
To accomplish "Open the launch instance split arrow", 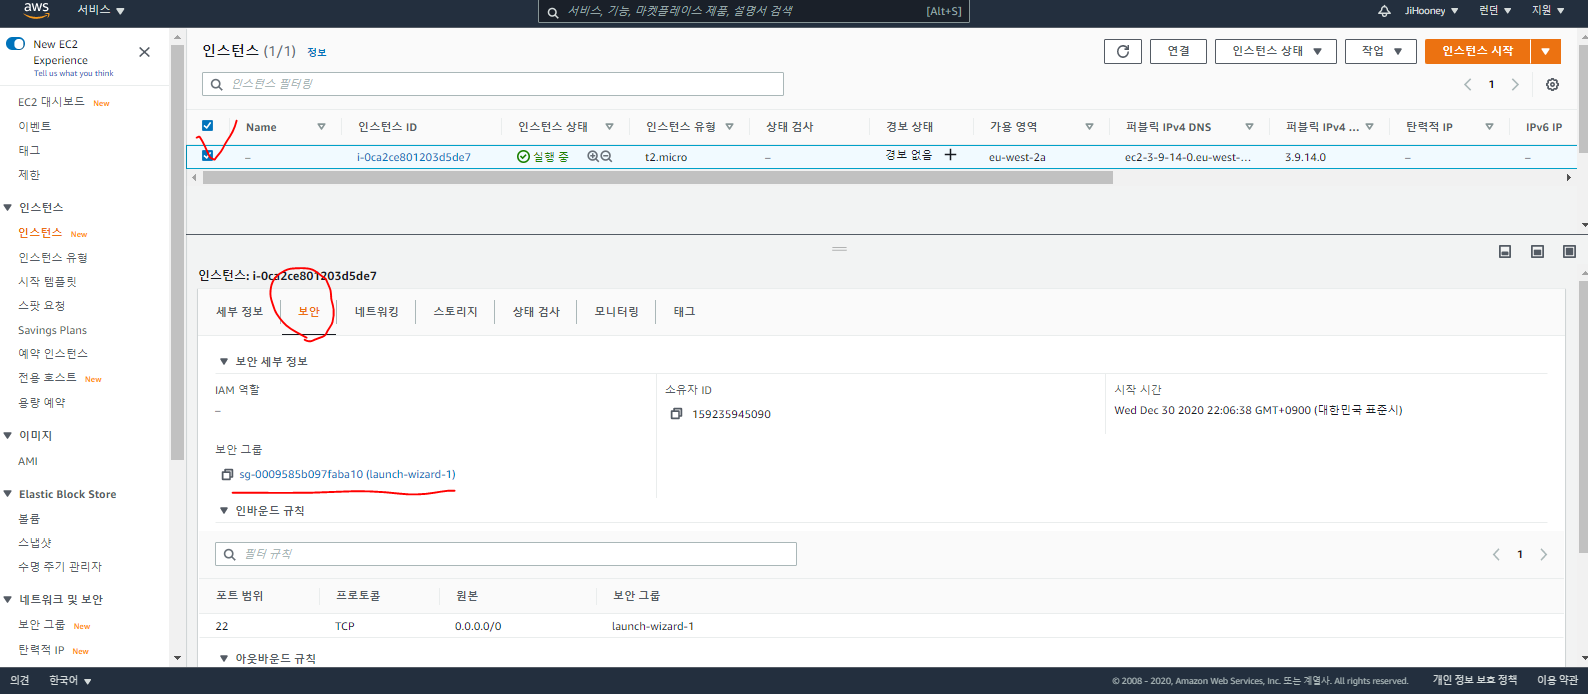I will (x=1546, y=51).
